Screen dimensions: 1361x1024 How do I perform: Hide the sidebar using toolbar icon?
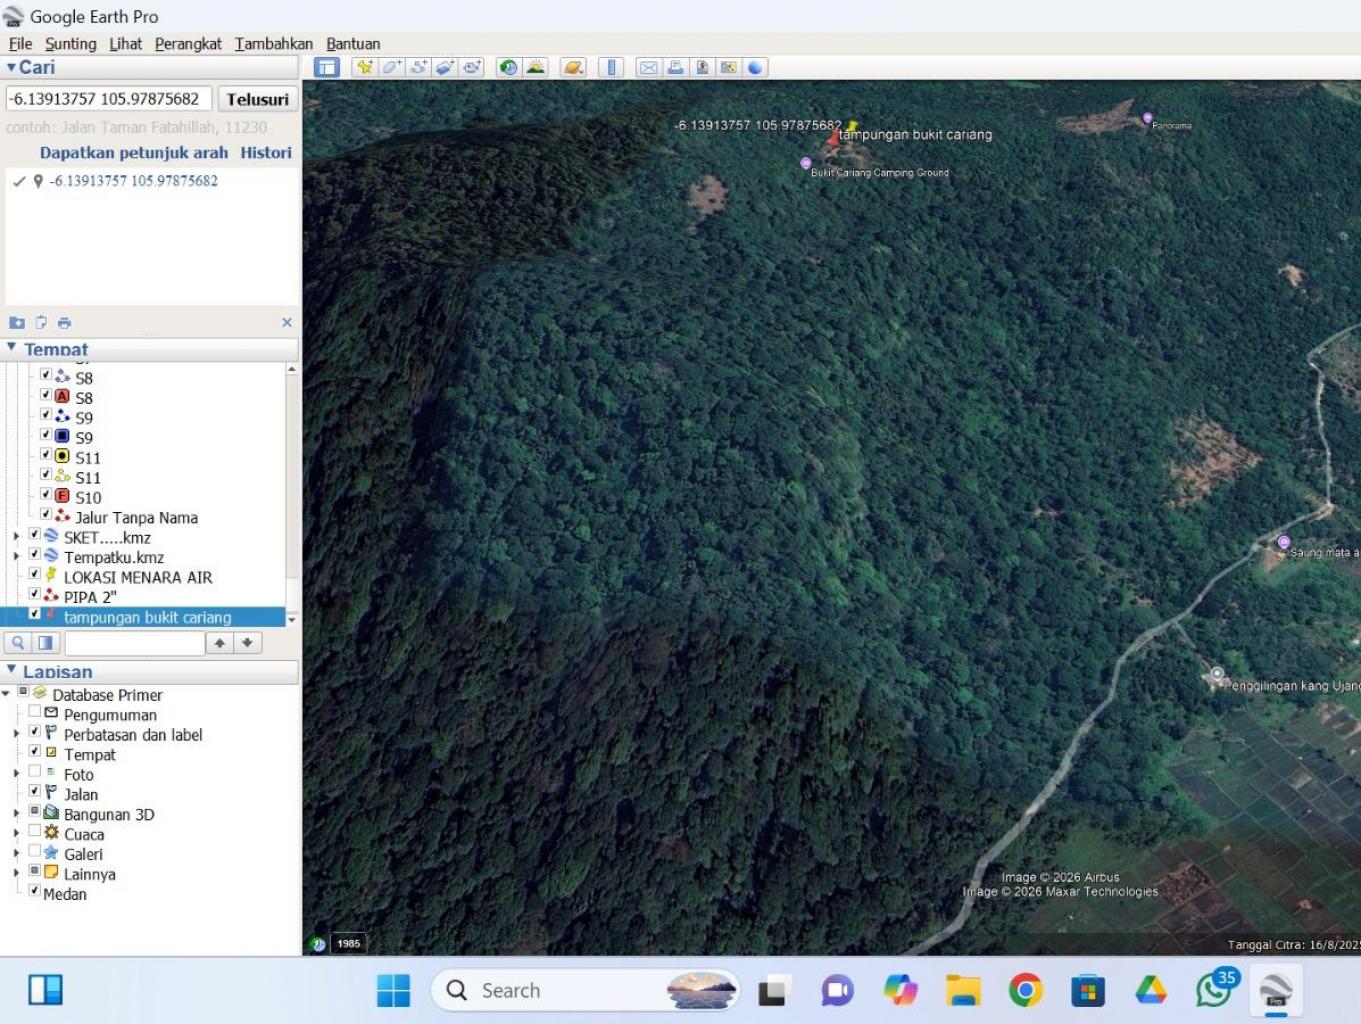tap(327, 67)
